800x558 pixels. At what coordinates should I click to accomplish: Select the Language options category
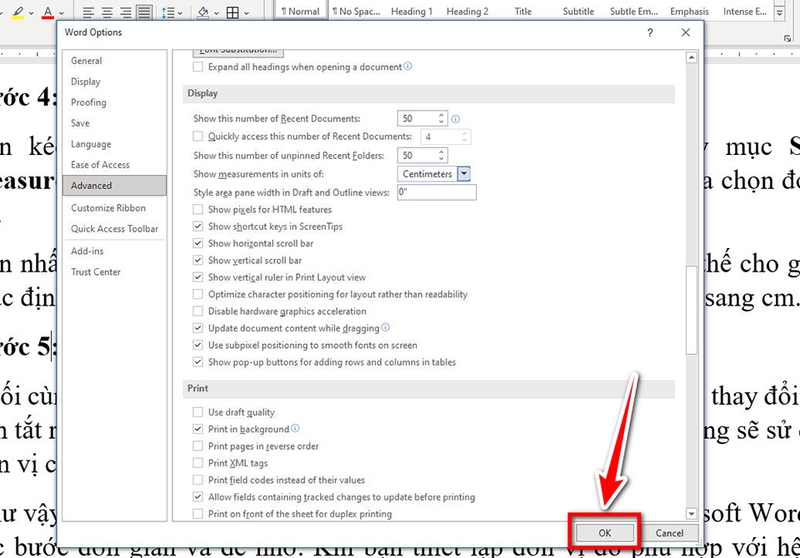(114, 144)
